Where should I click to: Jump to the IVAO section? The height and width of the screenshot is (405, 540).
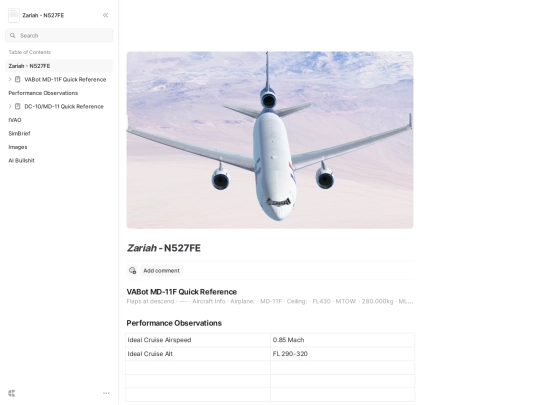[15, 120]
